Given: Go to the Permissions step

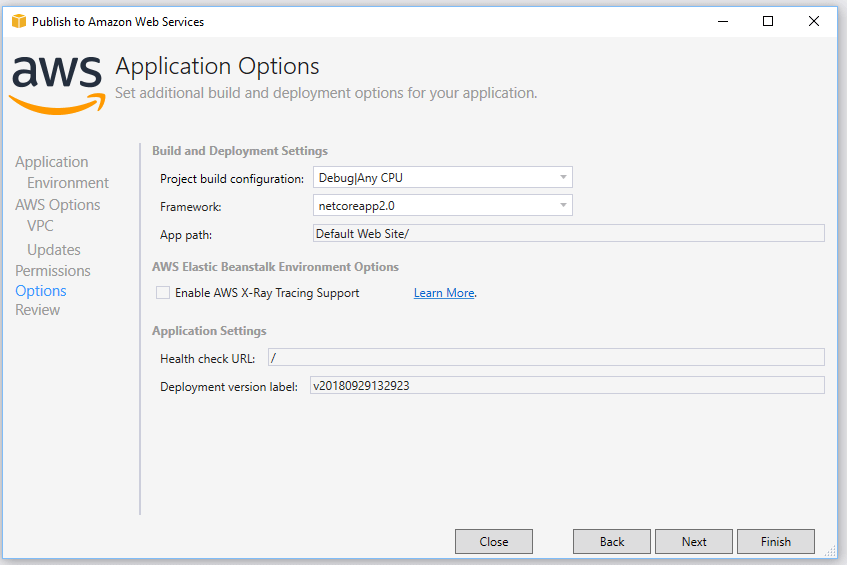Looking at the screenshot, I should tap(53, 271).
